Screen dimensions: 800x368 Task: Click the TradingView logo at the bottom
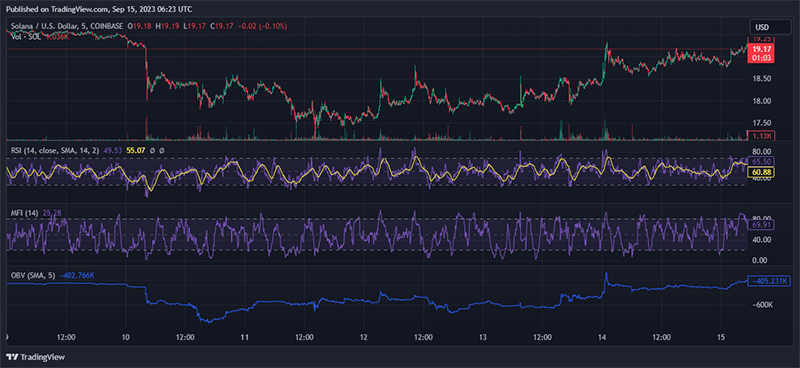[x=35, y=357]
